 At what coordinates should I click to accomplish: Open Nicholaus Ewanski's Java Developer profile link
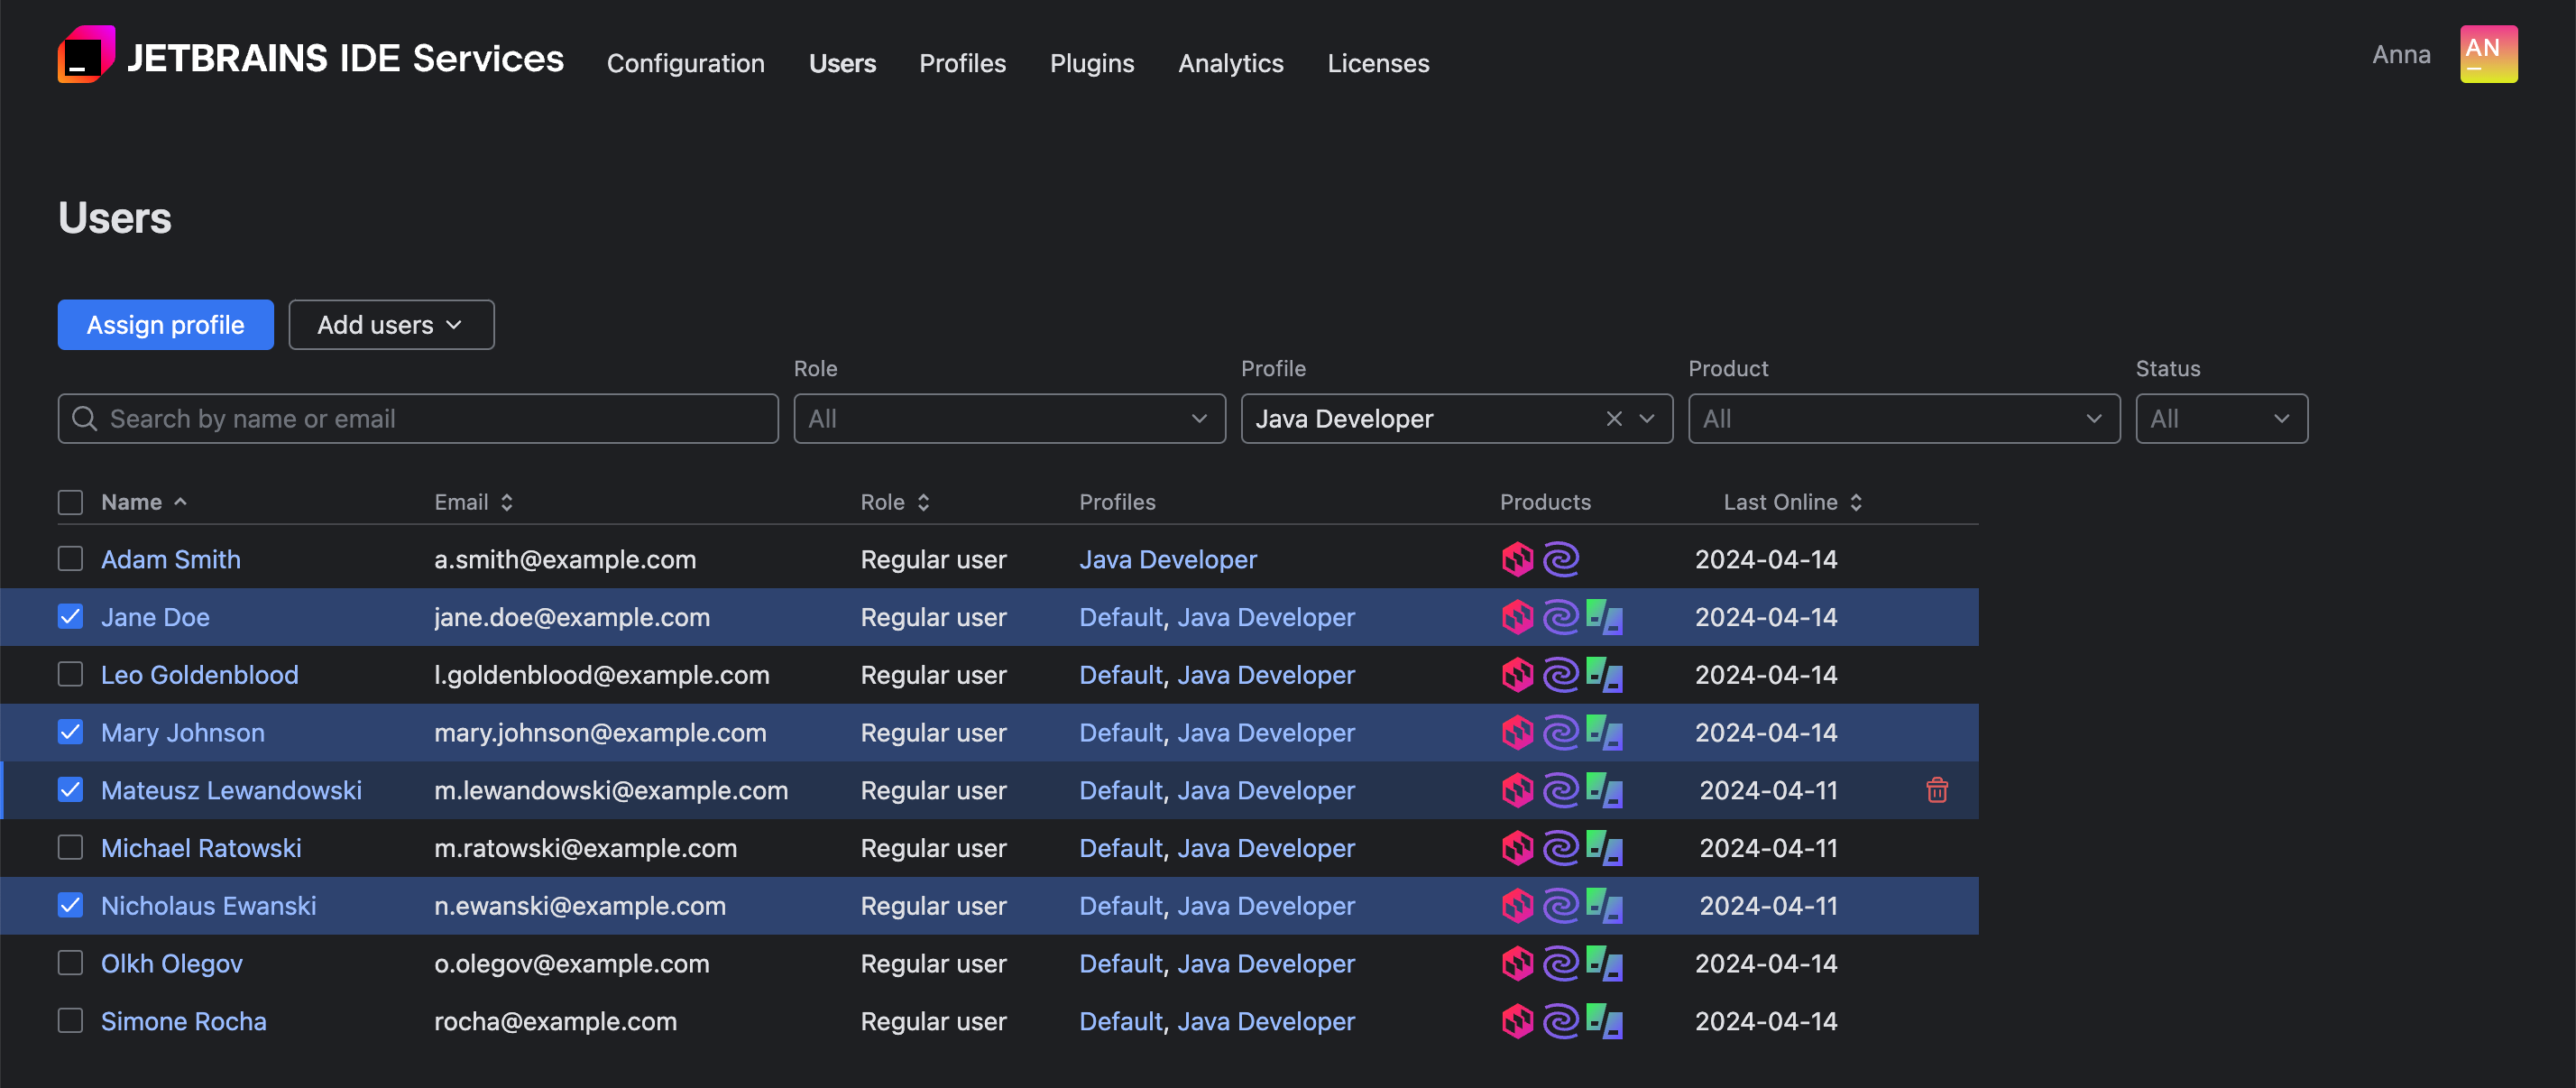(1266, 906)
